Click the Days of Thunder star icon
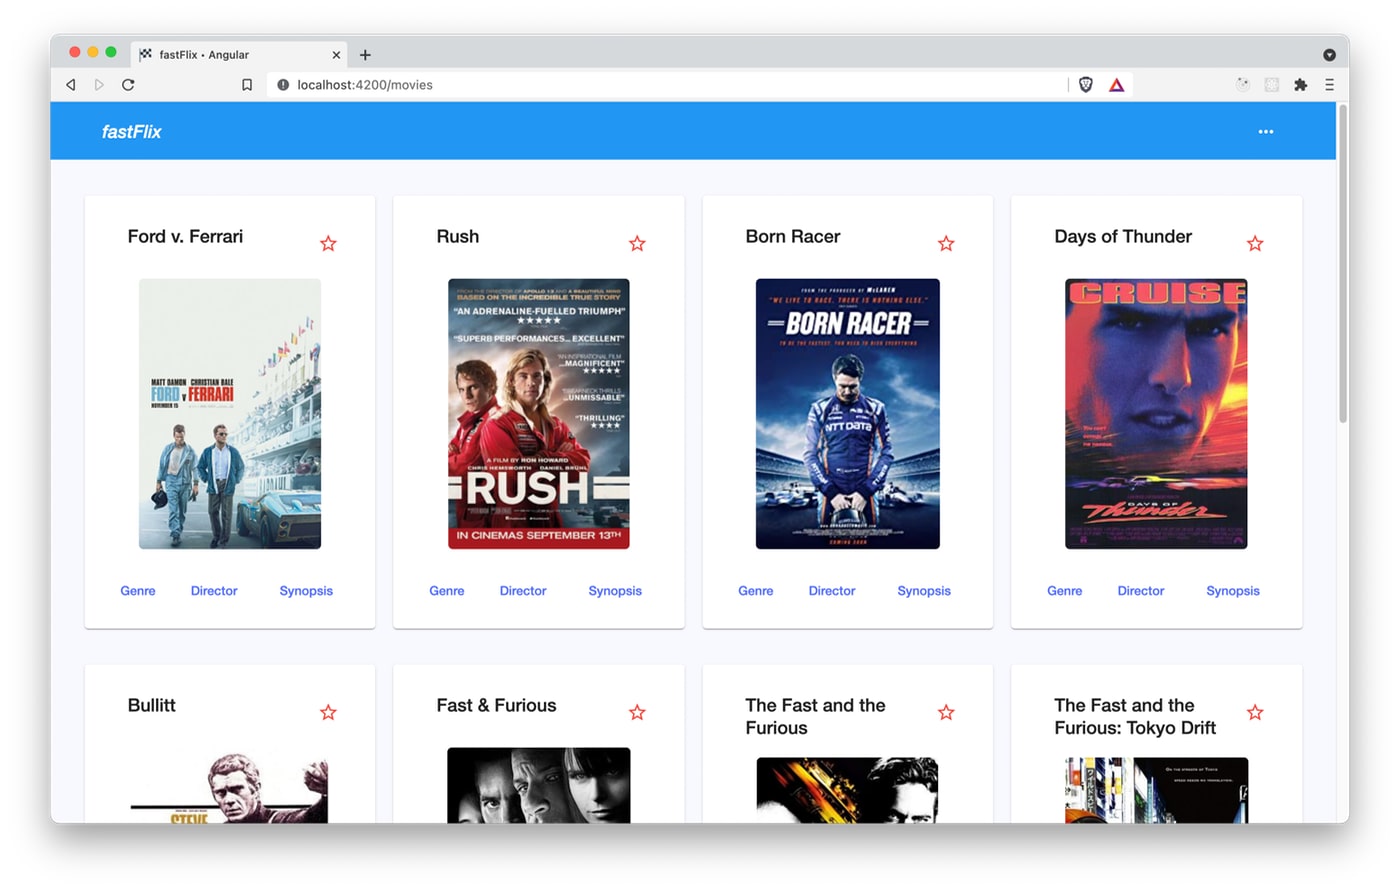The height and width of the screenshot is (890, 1400). tap(1255, 244)
